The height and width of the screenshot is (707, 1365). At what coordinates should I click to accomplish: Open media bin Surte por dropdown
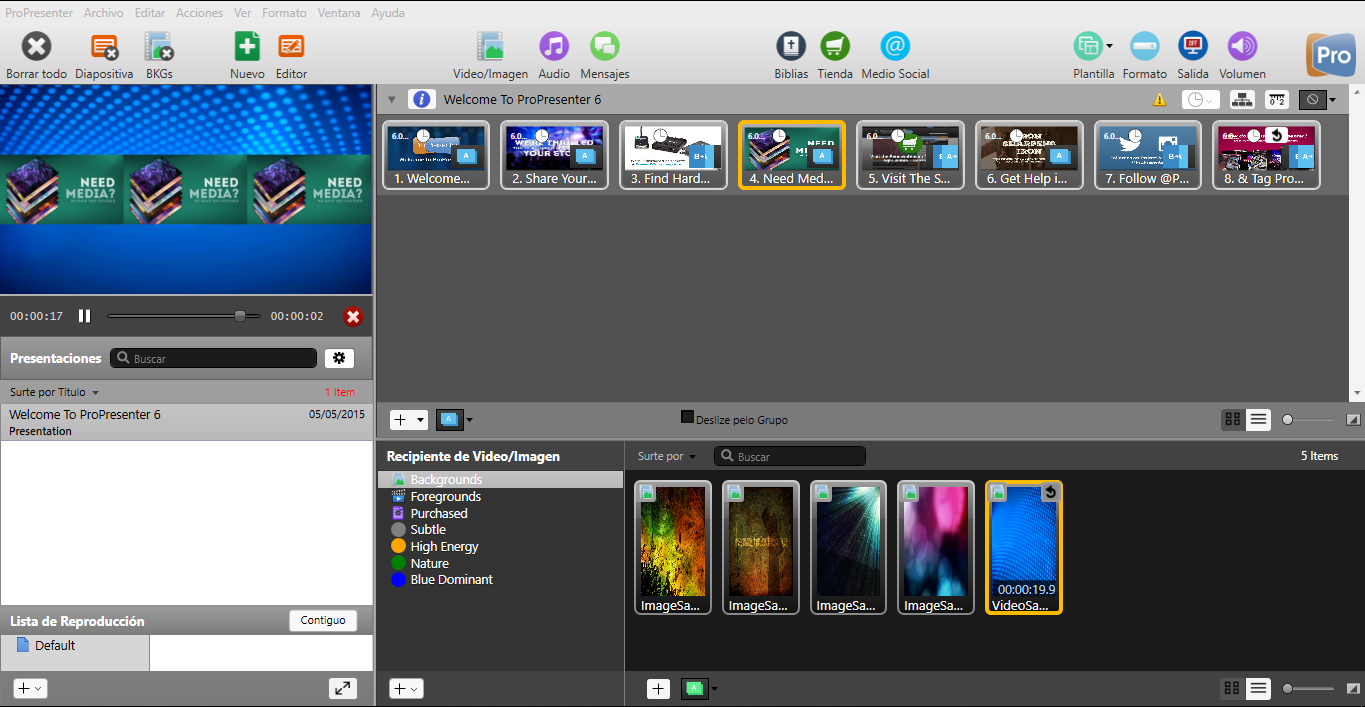tap(667, 456)
